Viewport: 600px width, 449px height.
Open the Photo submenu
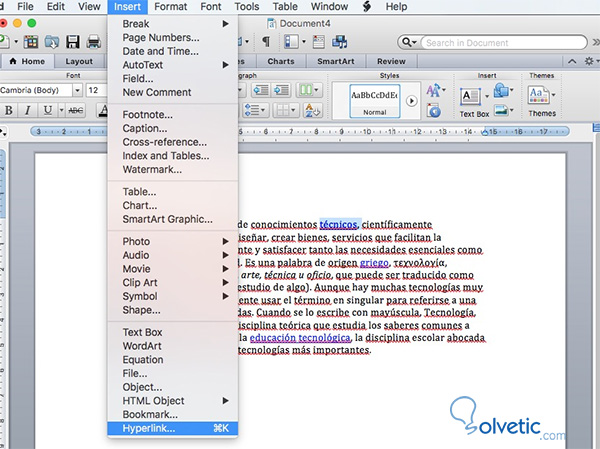tap(173, 242)
